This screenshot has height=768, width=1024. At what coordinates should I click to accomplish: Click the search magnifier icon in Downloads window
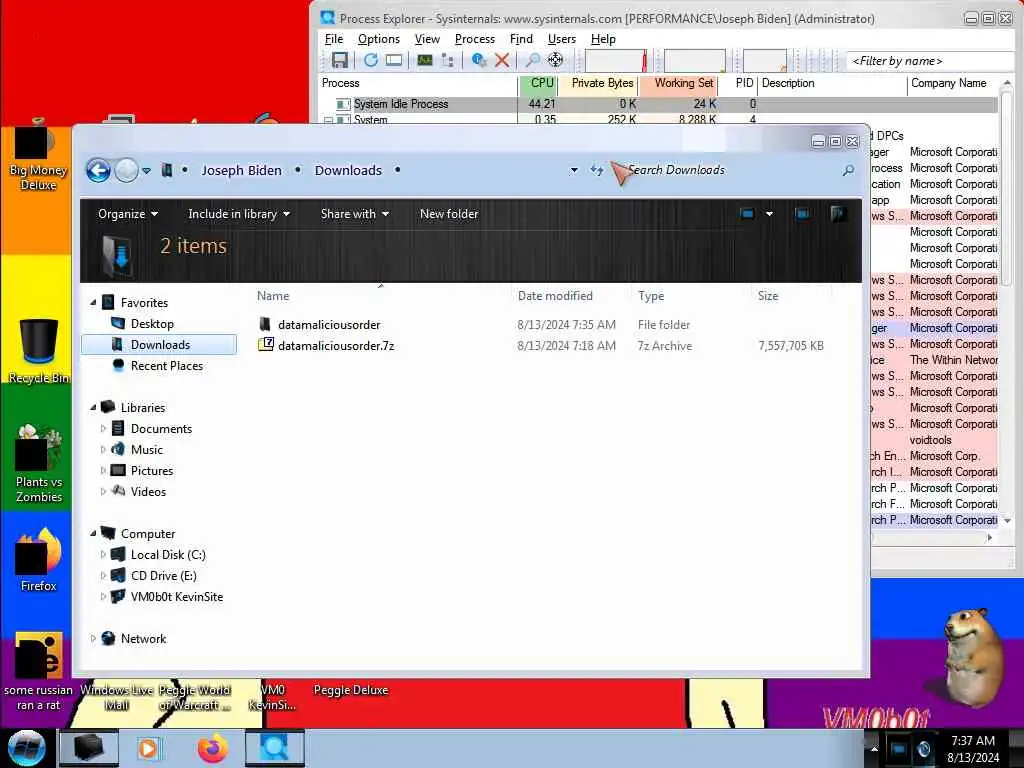point(848,170)
